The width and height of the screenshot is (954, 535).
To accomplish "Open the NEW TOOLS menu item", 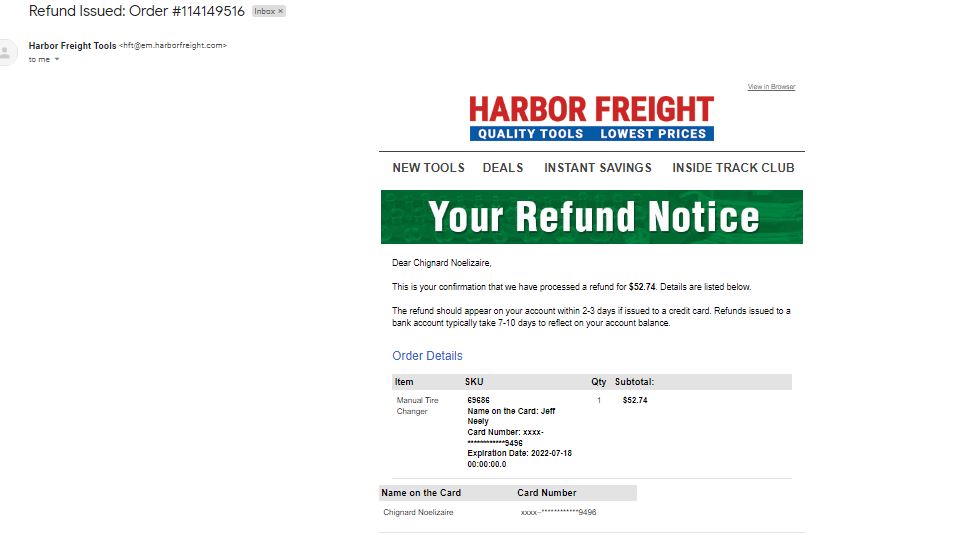I will coord(428,168).
